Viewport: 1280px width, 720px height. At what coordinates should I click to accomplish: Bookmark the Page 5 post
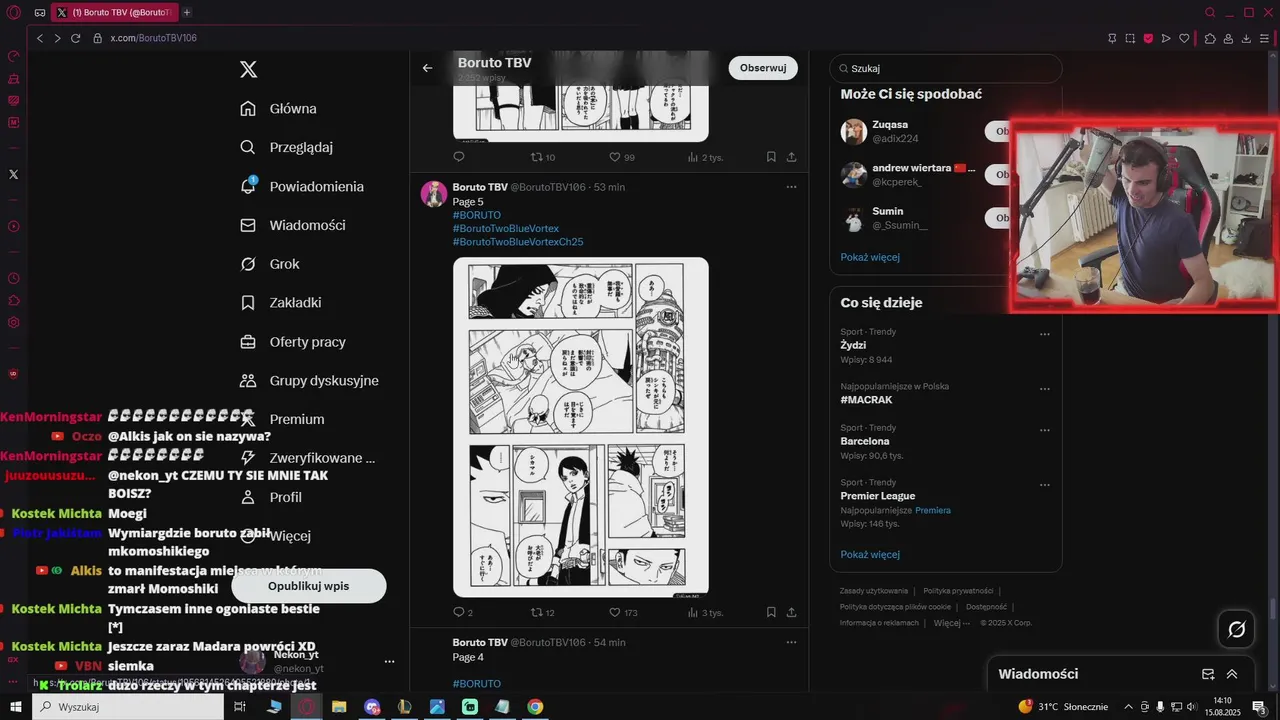pyautogui.click(x=771, y=612)
